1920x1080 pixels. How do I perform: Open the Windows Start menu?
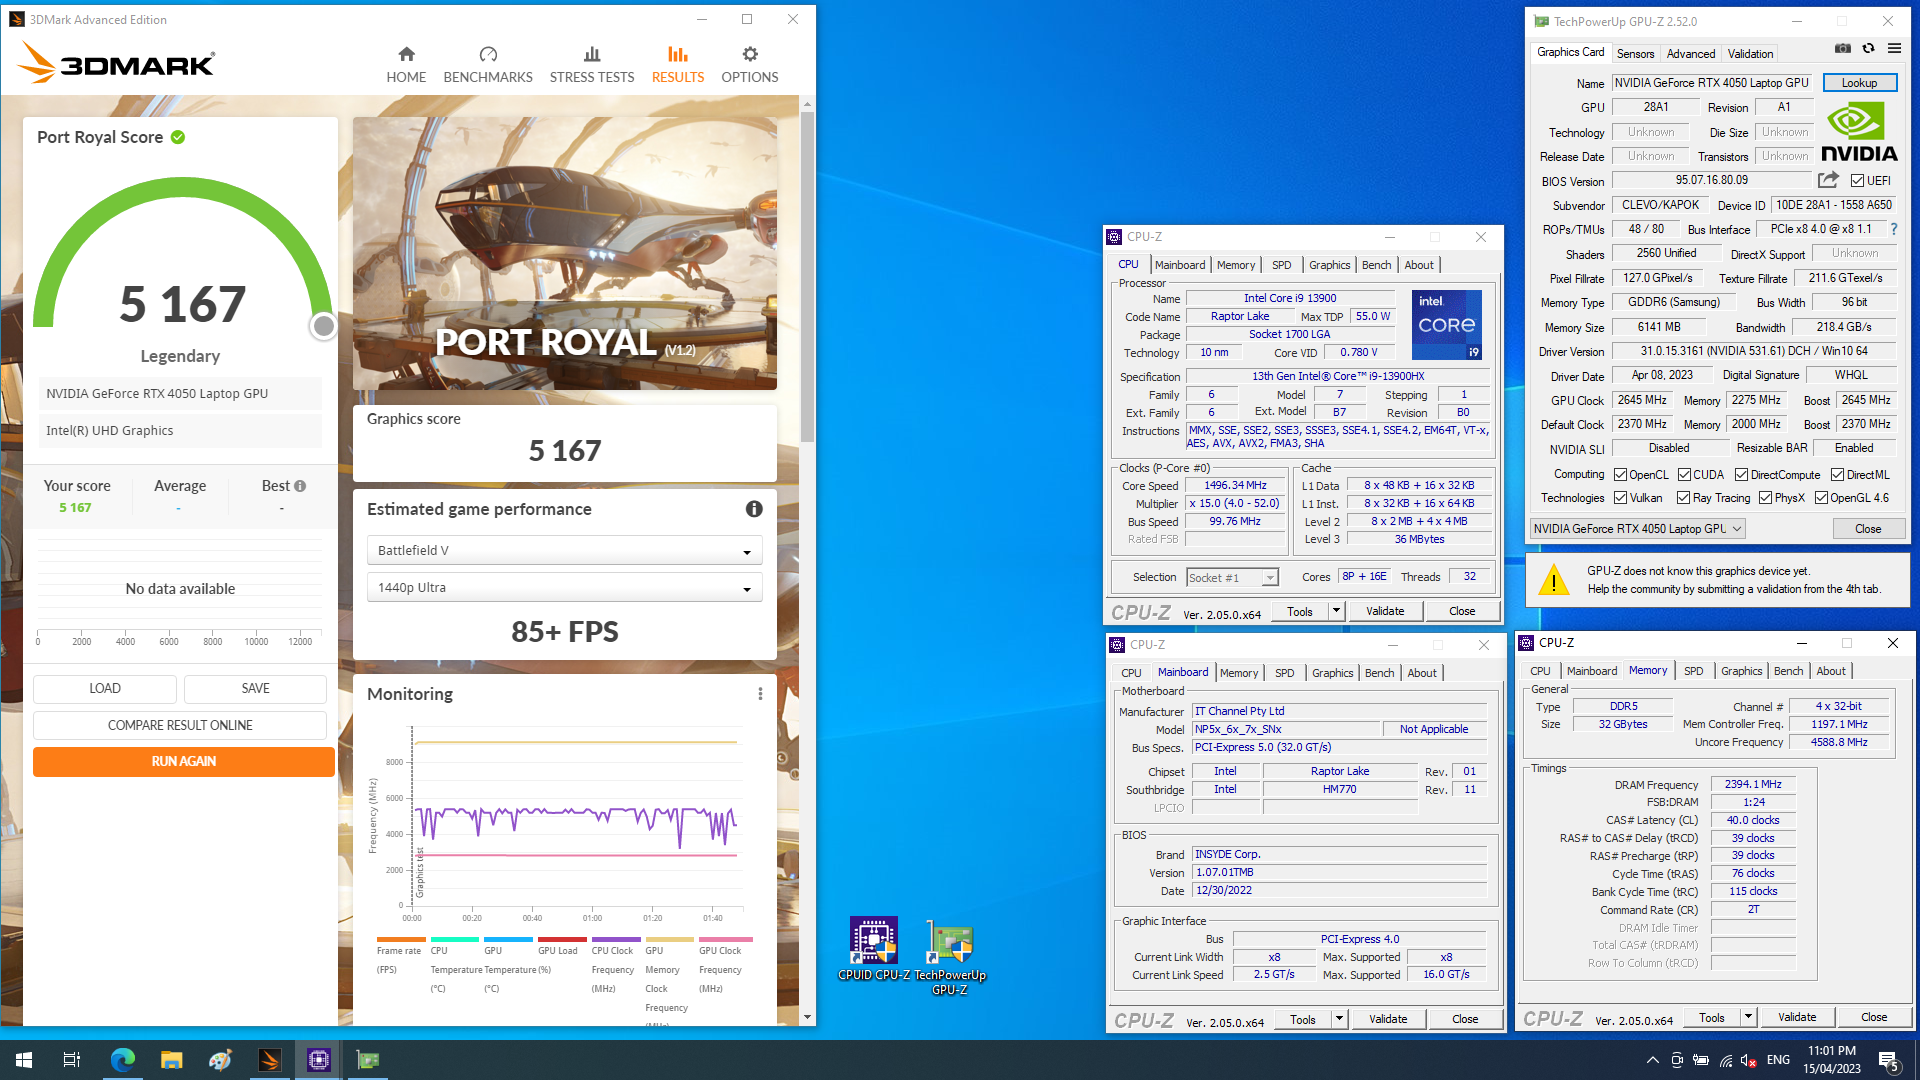coord(24,1060)
